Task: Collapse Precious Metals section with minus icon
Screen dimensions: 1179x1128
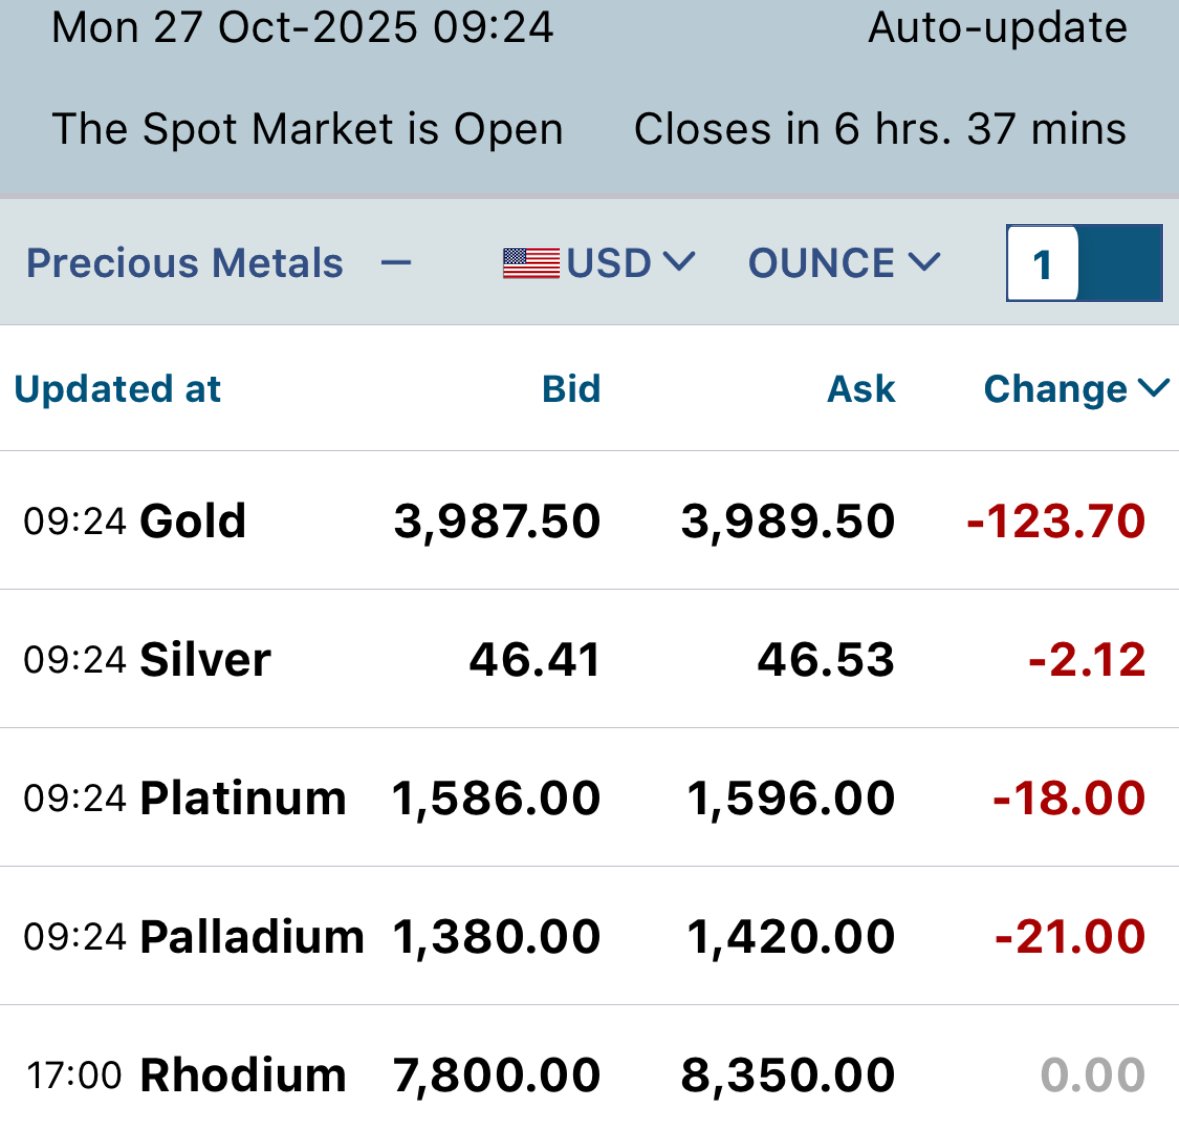Action: click(x=397, y=264)
